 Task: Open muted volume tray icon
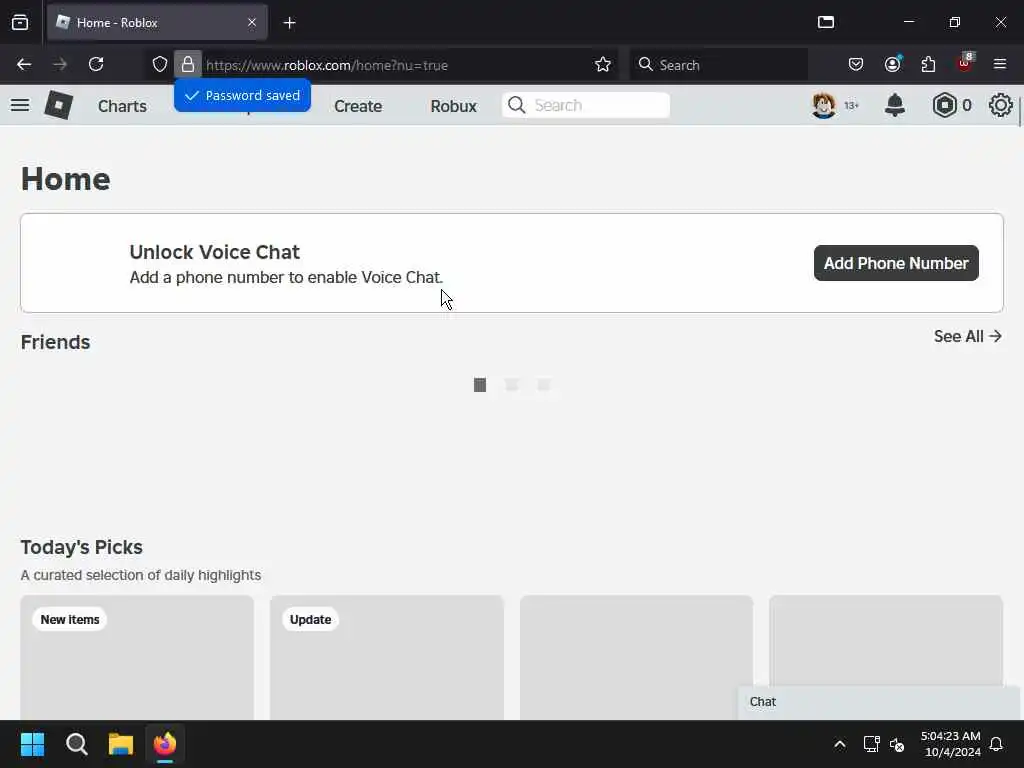tap(897, 744)
